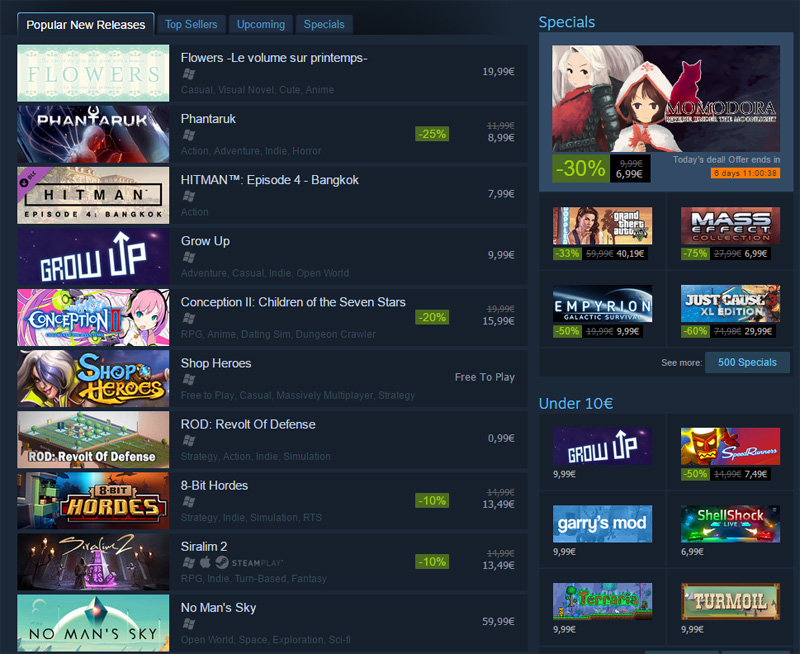Click the Windows icon under No Man's Sky
The width and height of the screenshot is (800, 654).
pyautogui.click(x=189, y=623)
